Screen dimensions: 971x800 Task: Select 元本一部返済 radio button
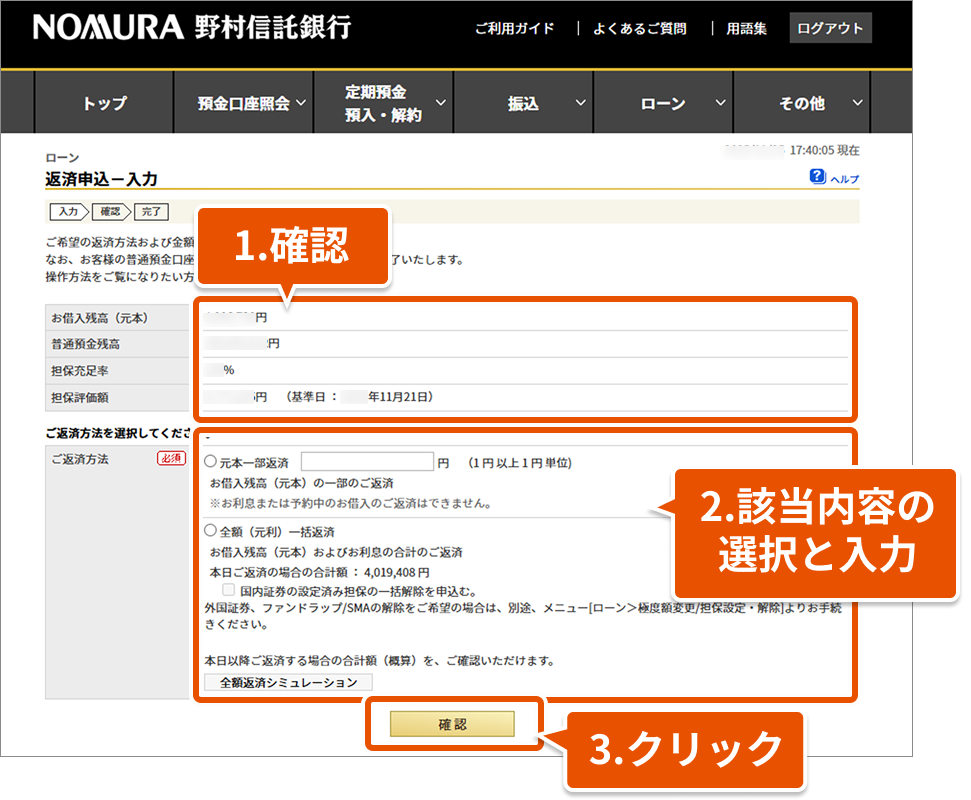coord(210,463)
